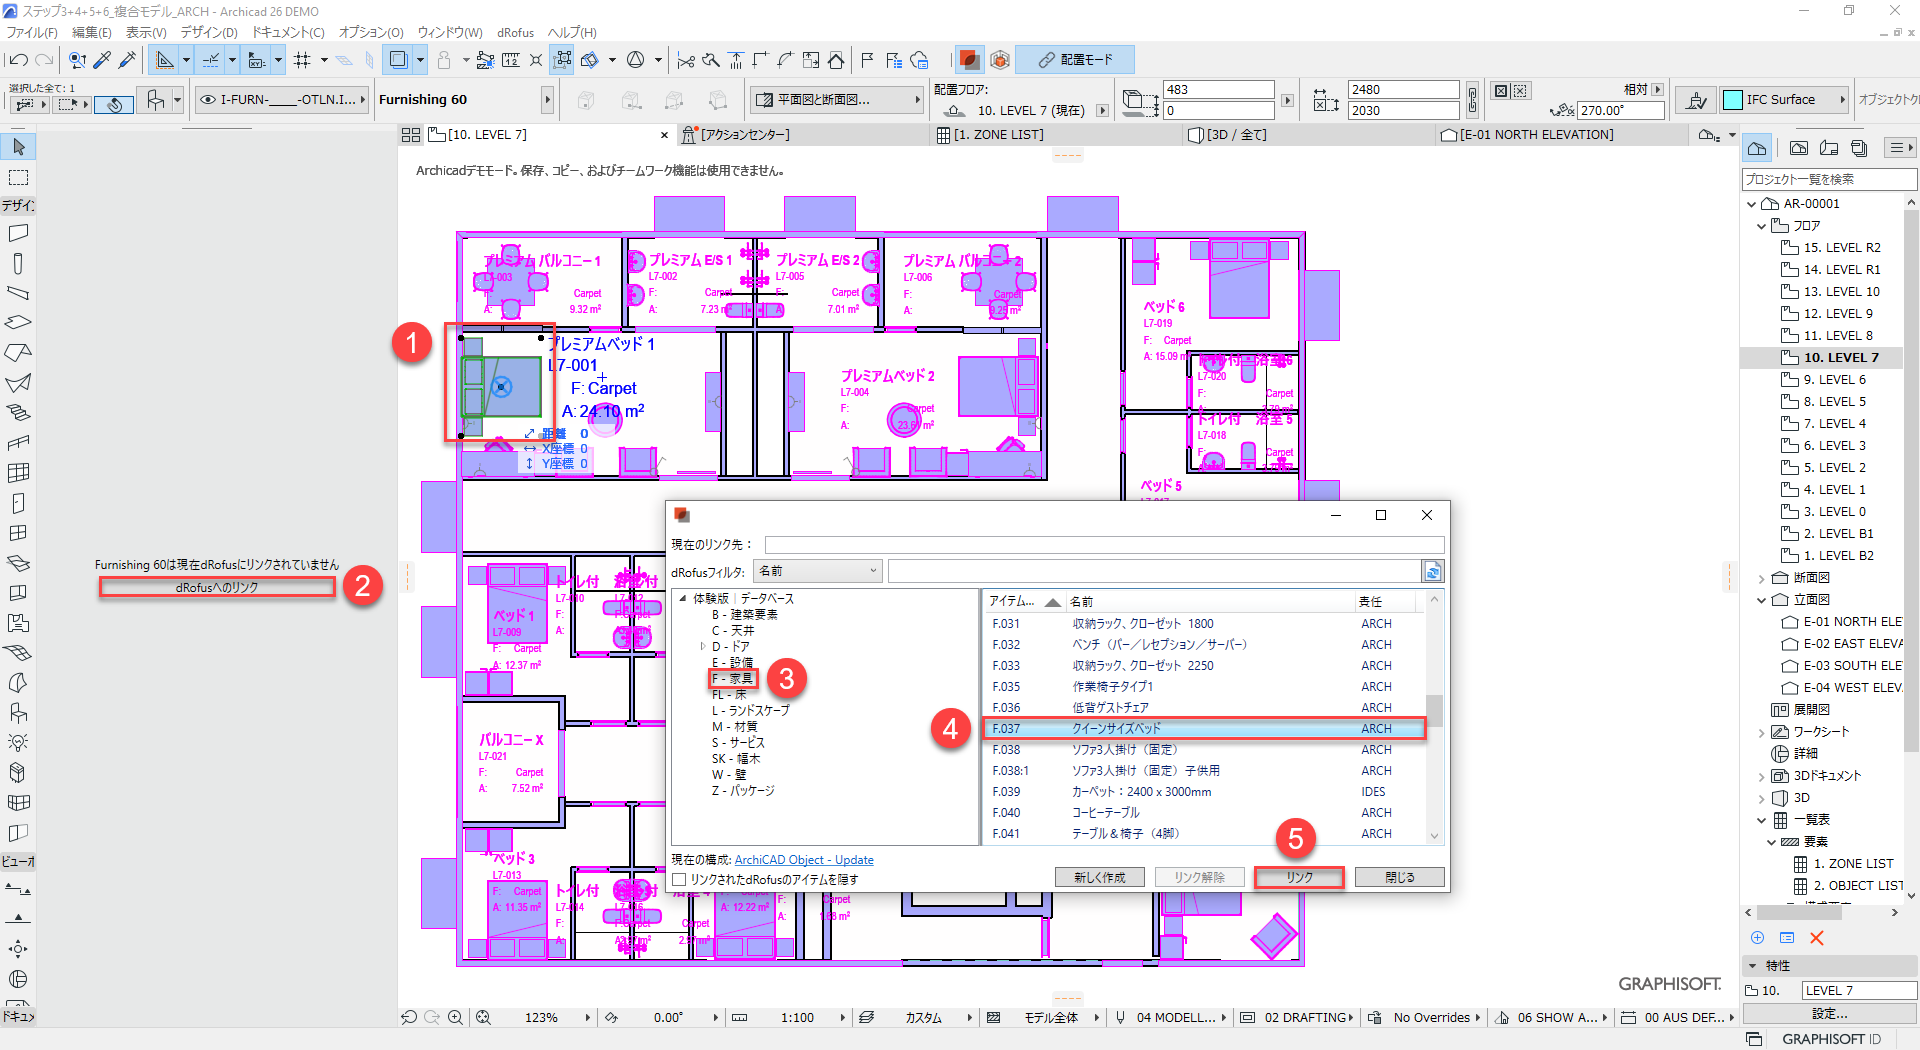Viewport: 1920px width, 1050px height.
Task: Open the ArchiCAD Object - Update link
Action: click(803, 860)
